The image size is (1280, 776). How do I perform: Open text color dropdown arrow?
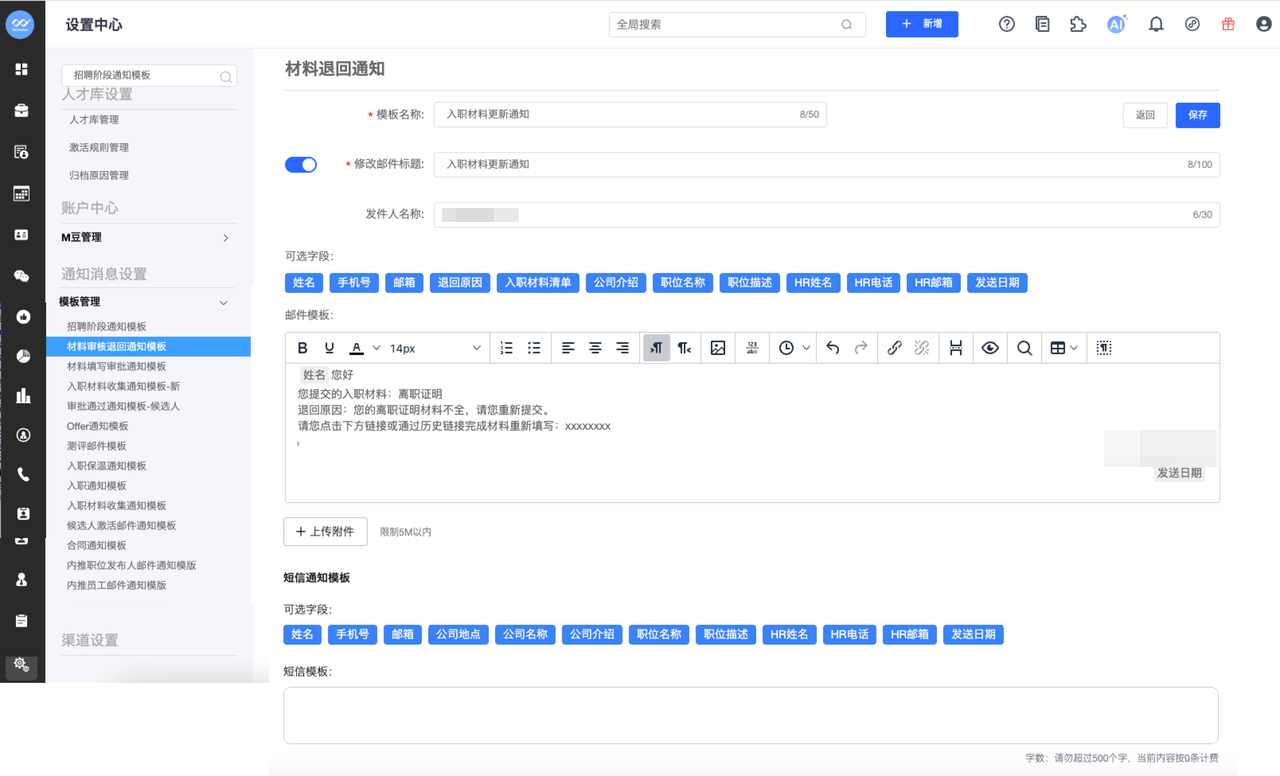376,348
